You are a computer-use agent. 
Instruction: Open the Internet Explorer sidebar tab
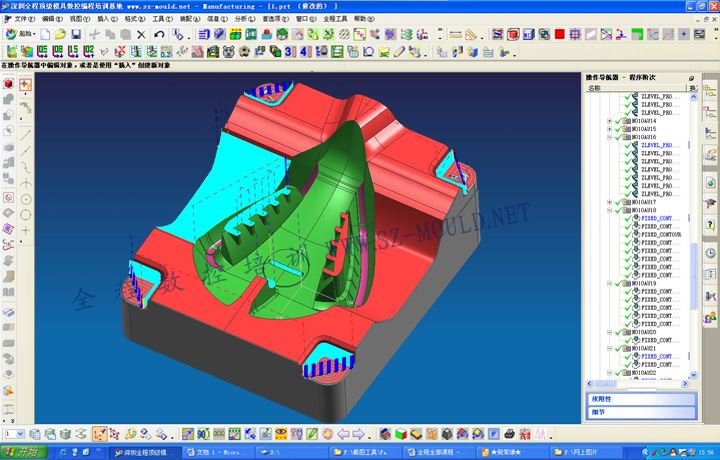[710, 183]
